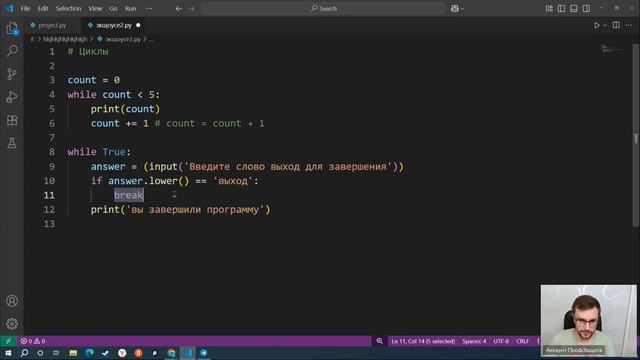Image resolution: width=640 pixels, height=360 pixels.
Task: Switch to the project.py tab
Action: (x=52, y=25)
